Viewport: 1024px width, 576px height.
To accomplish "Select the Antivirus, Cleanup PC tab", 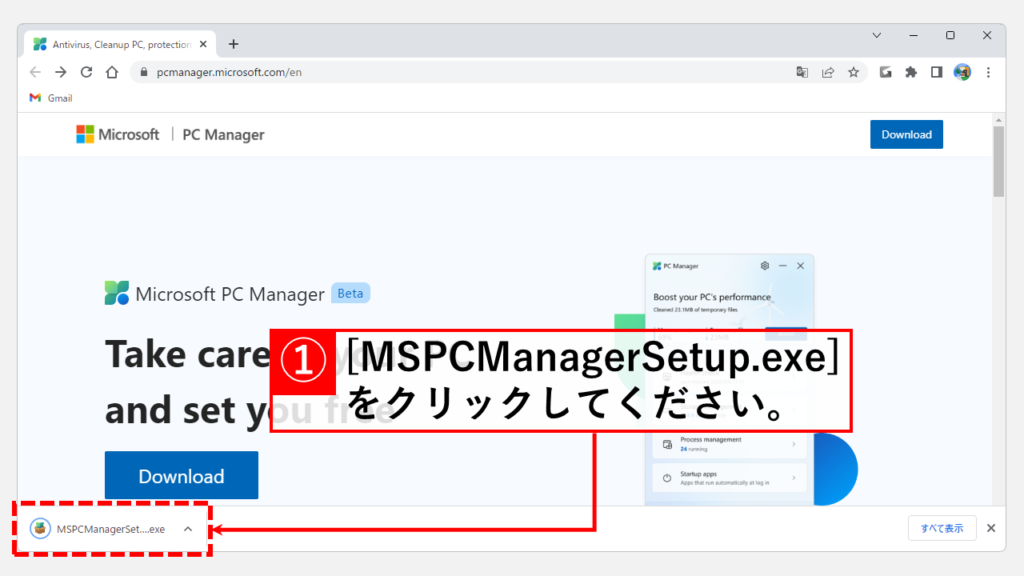I will [x=121, y=44].
